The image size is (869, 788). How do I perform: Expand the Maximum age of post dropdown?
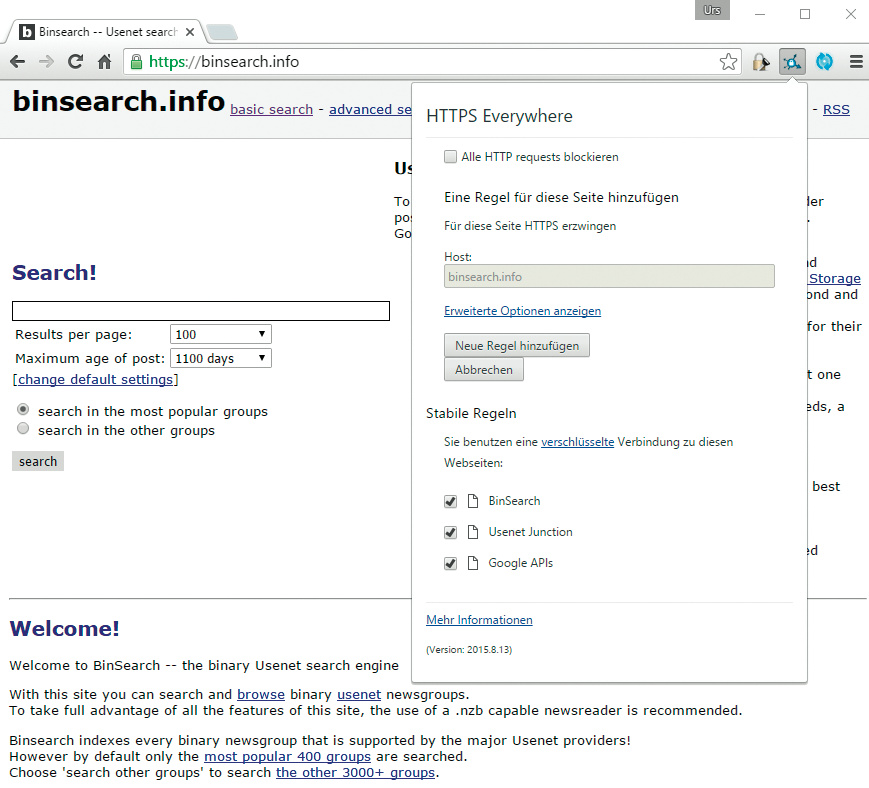221,358
